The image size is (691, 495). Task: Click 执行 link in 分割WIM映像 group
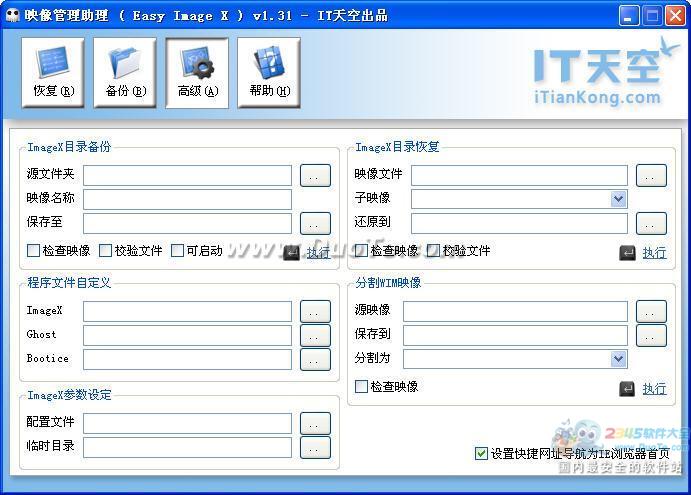point(654,389)
